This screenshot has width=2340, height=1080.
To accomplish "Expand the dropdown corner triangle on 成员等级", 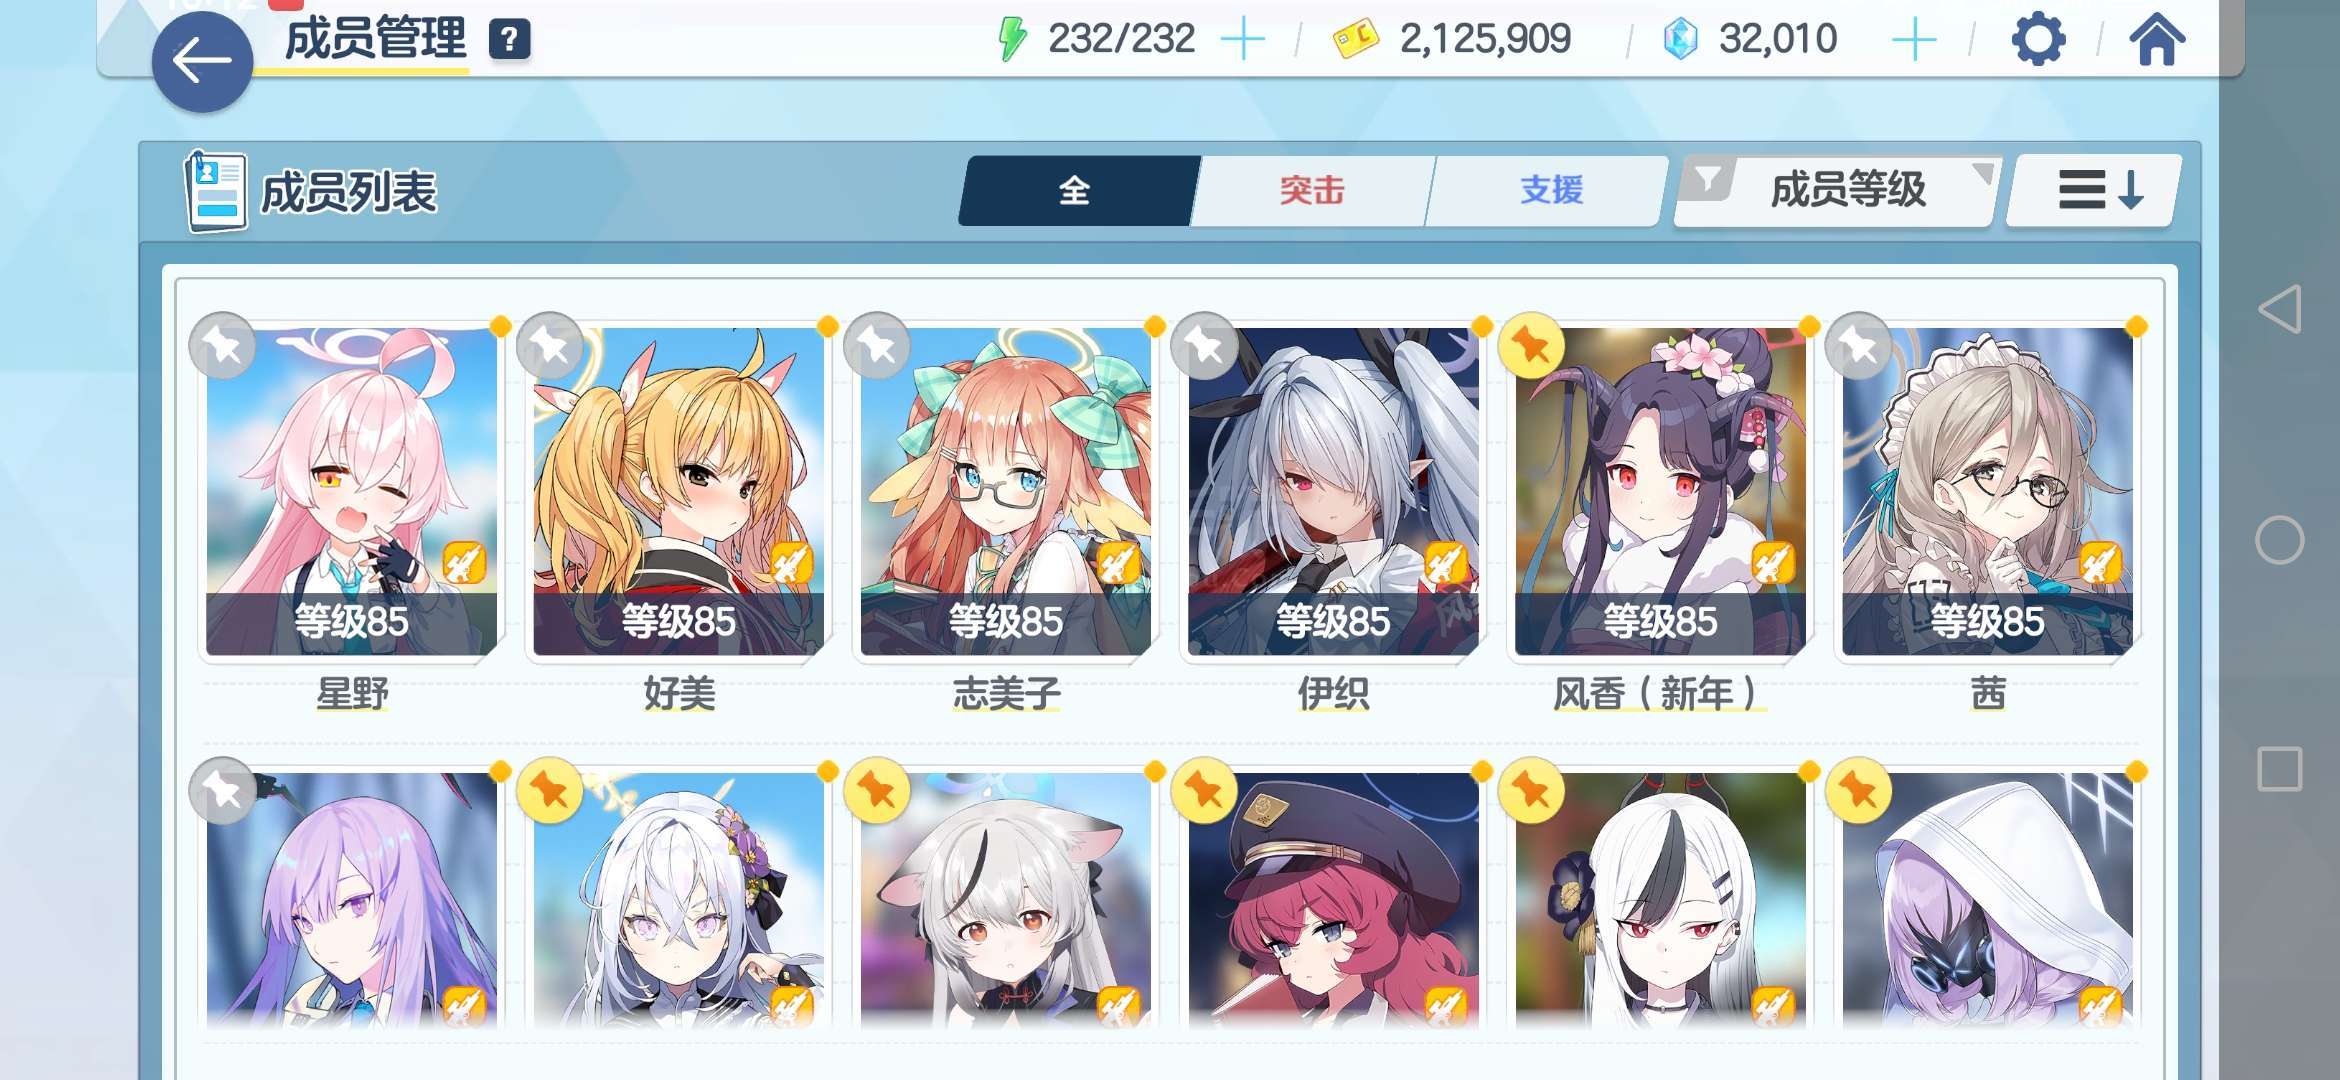I will 1981,173.
